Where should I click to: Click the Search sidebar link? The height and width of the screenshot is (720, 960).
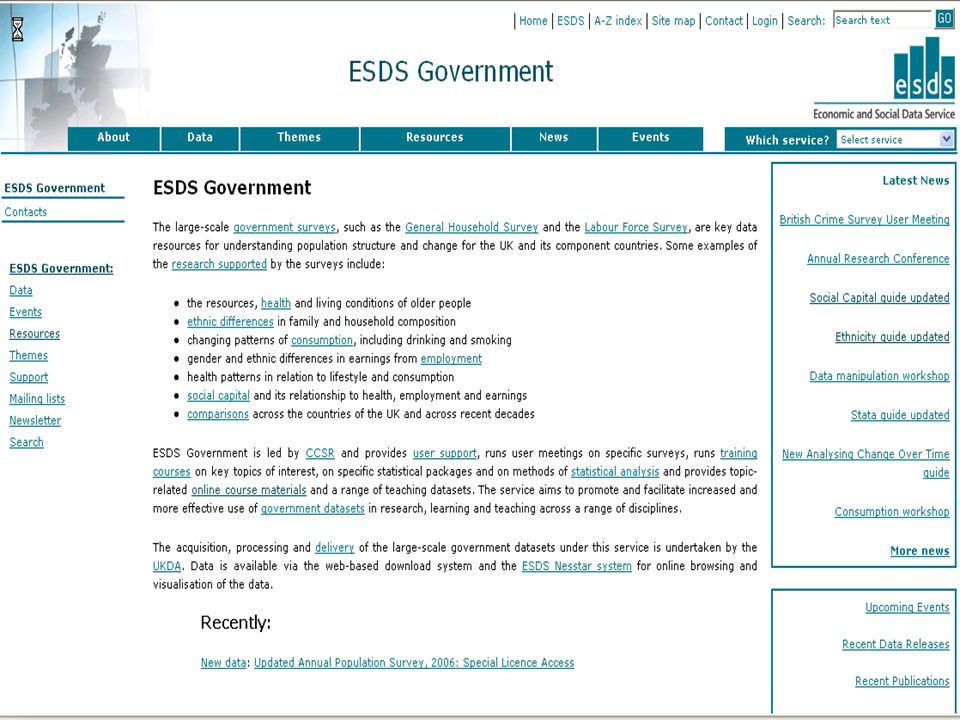point(26,442)
